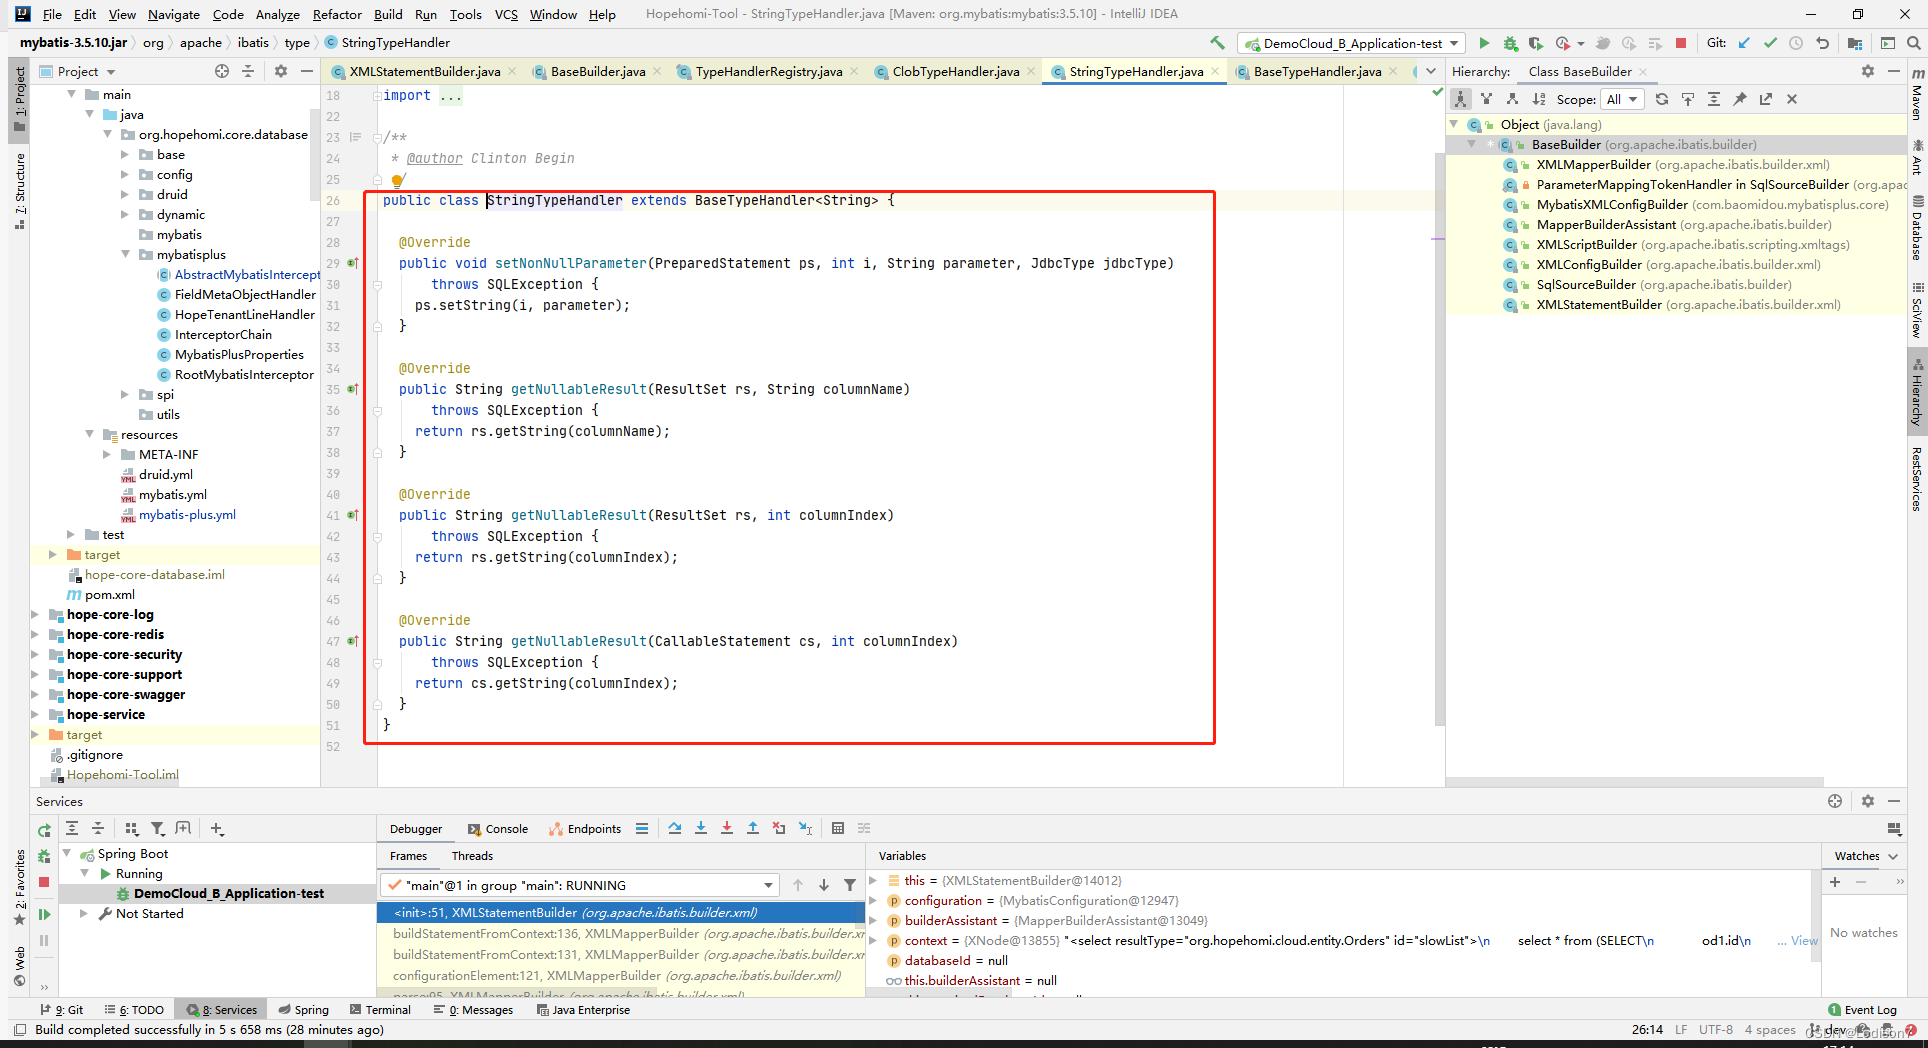Switch to XMLStatementBuilder.java tab
Image resolution: width=1928 pixels, height=1048 pixels.
click(424, 71)
